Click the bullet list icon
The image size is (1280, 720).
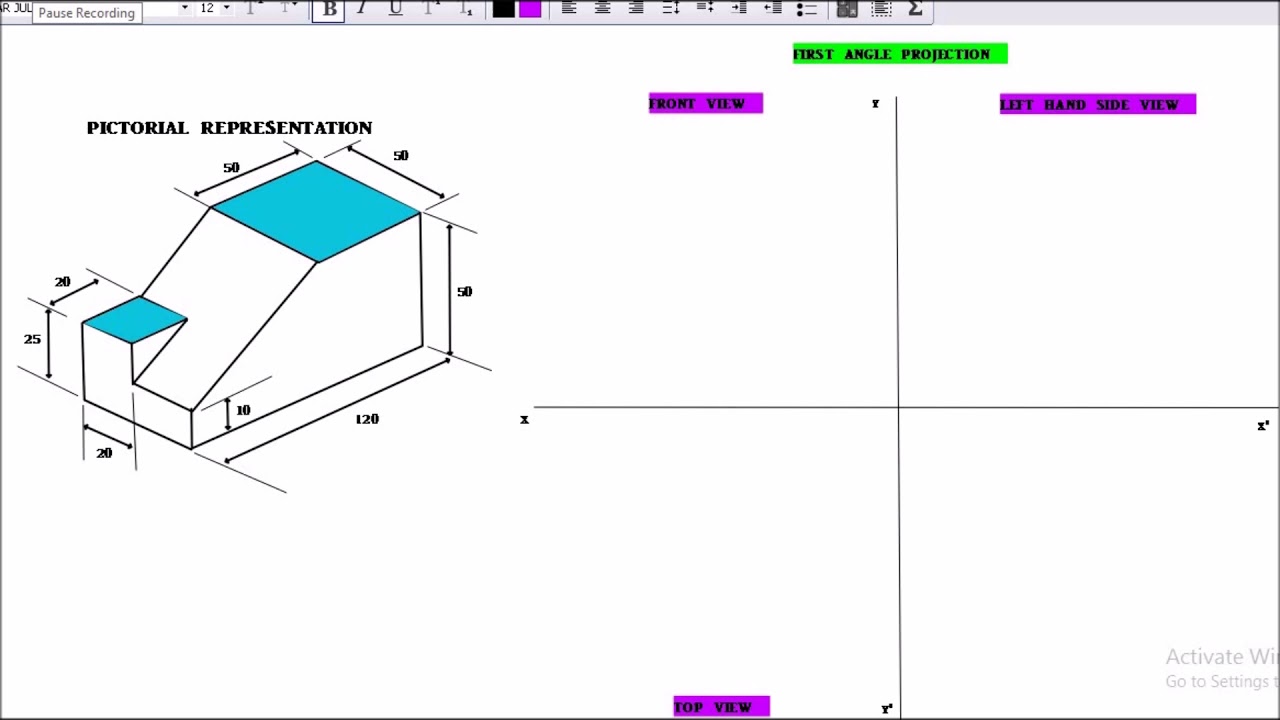[x=806, y=9]
